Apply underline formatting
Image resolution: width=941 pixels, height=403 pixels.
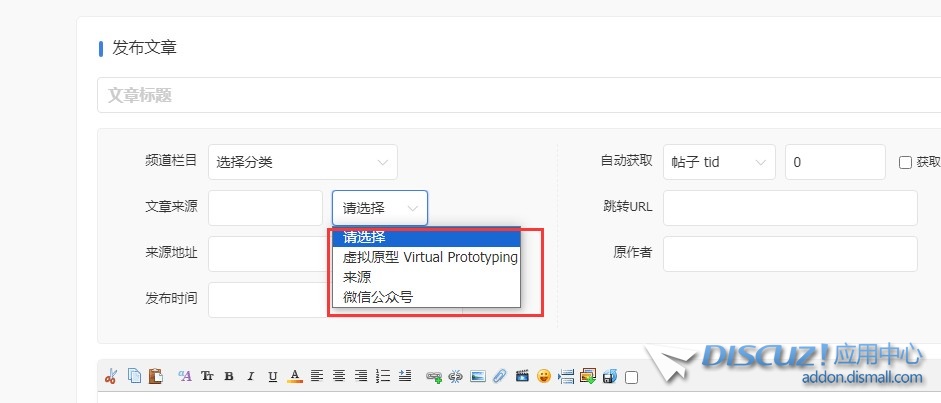(273, 377)
